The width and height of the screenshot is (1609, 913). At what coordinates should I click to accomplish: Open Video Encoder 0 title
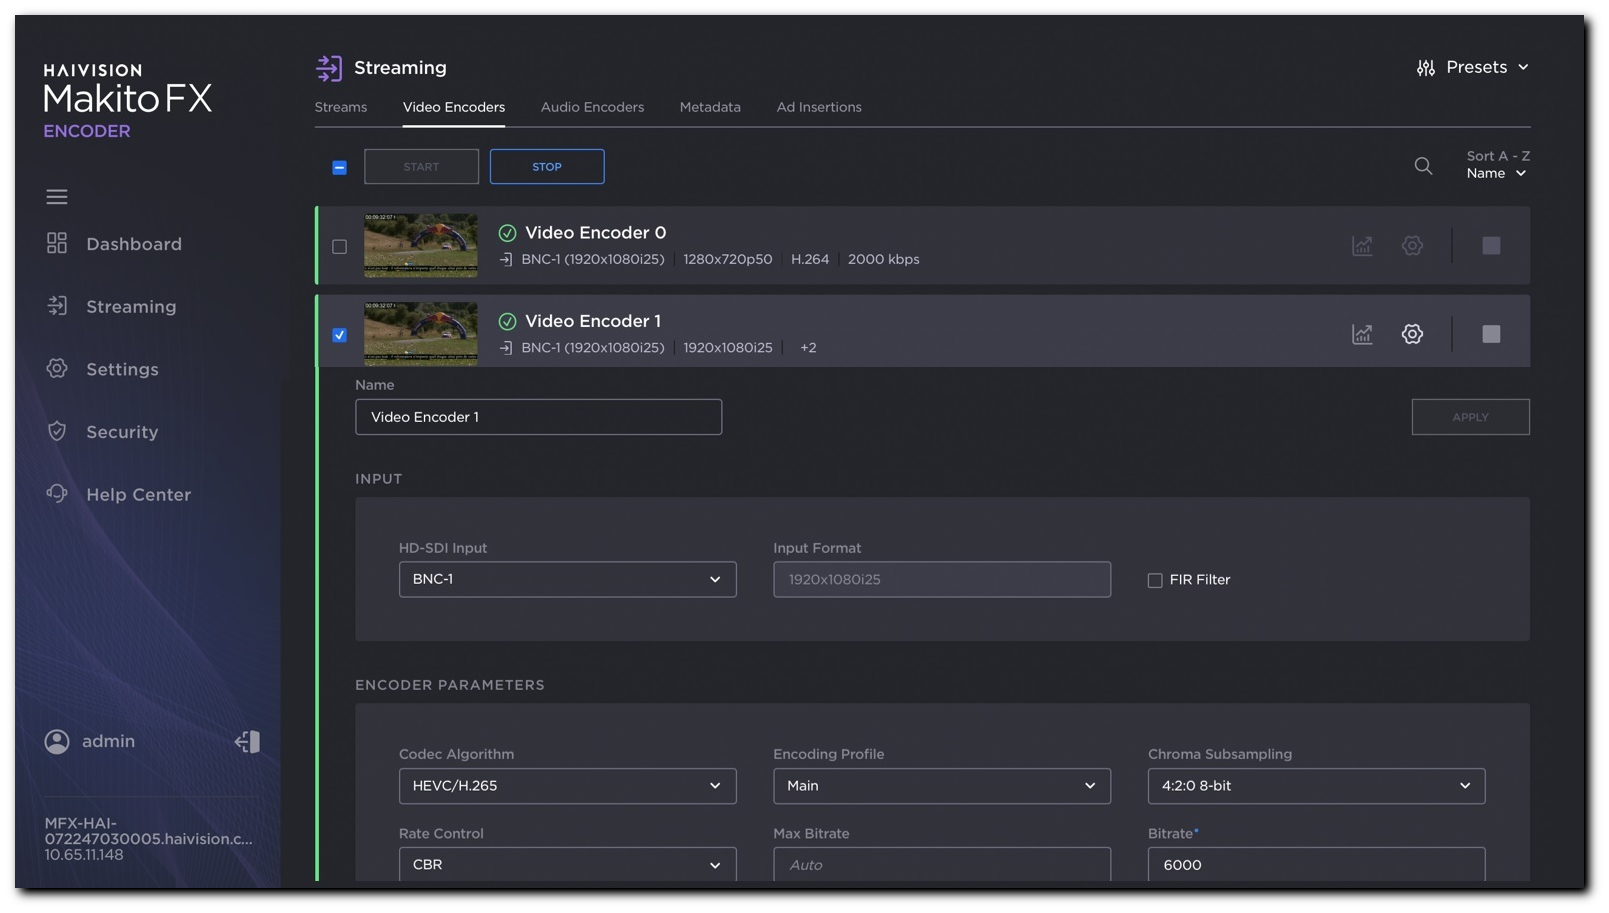click(596, 233)
